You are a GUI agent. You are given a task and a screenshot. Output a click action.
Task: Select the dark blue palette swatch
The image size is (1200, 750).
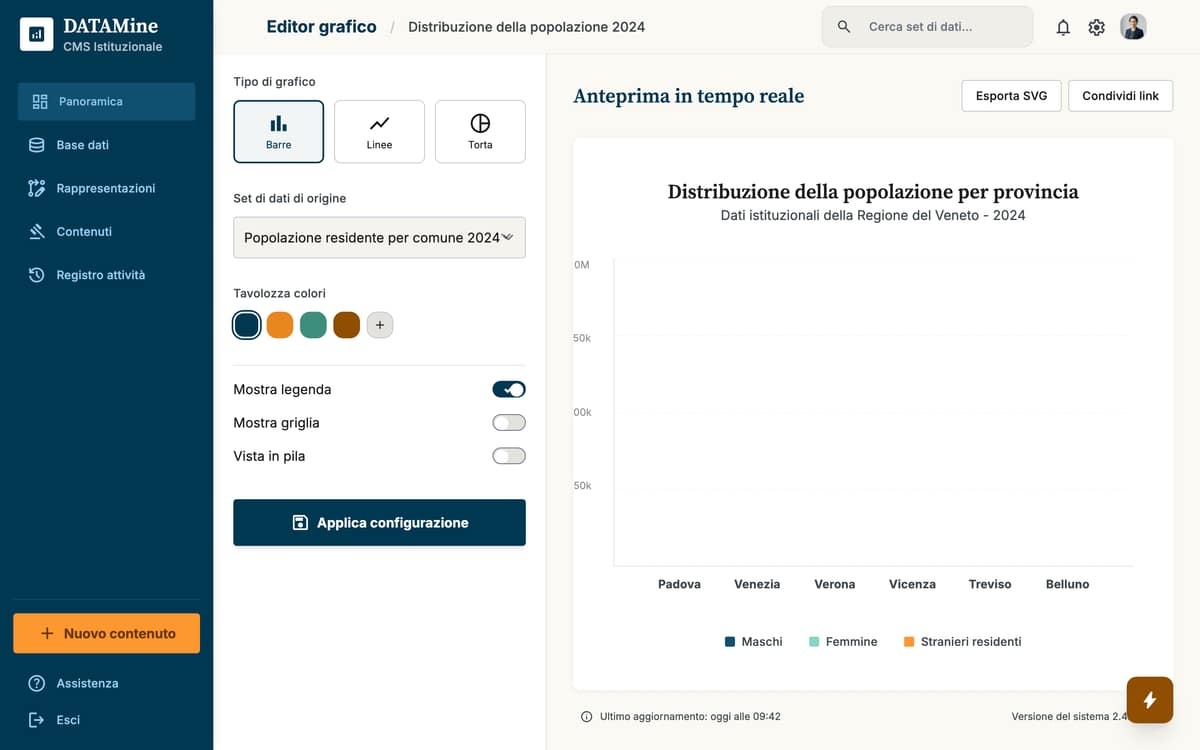tap(247, 325)
